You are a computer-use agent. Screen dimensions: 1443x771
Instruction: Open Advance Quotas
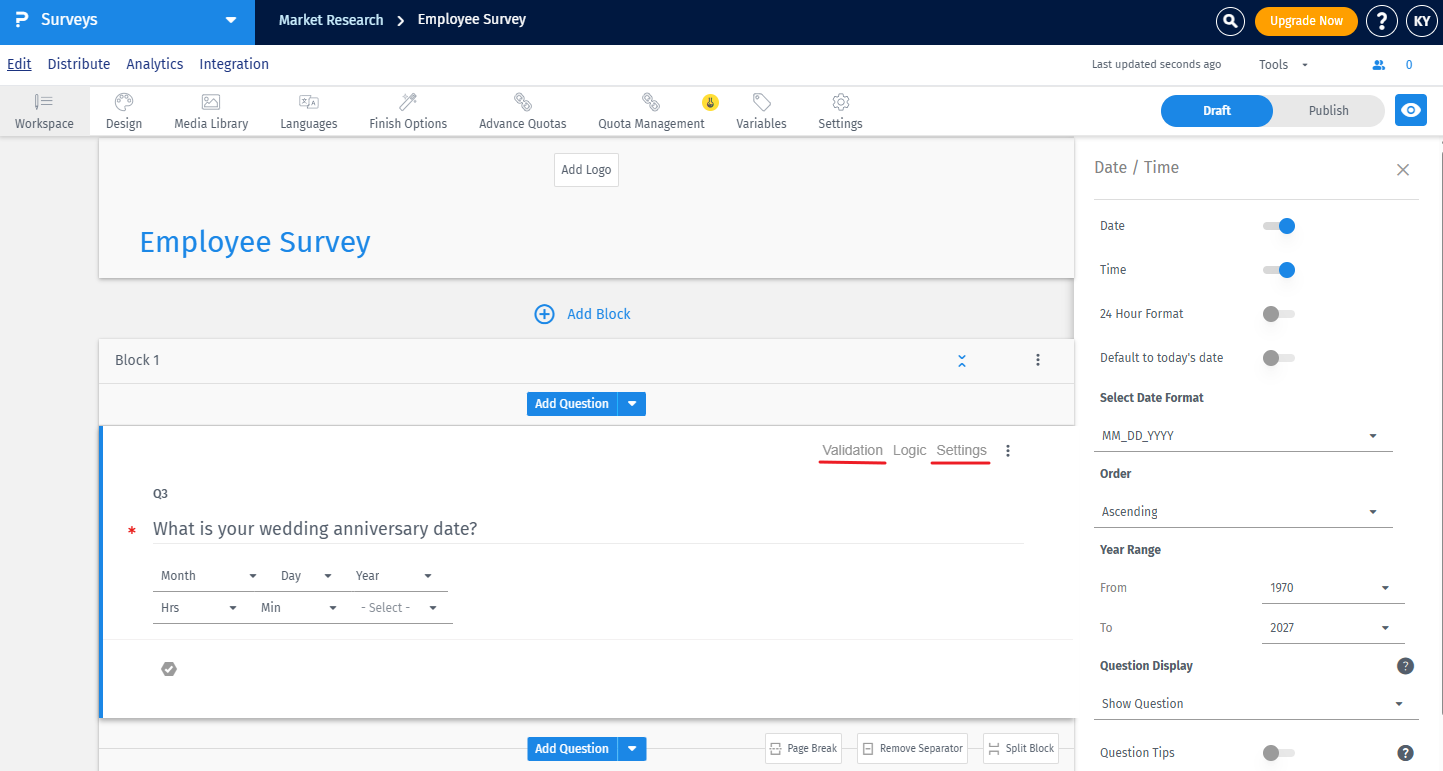[x=523, y=111]
